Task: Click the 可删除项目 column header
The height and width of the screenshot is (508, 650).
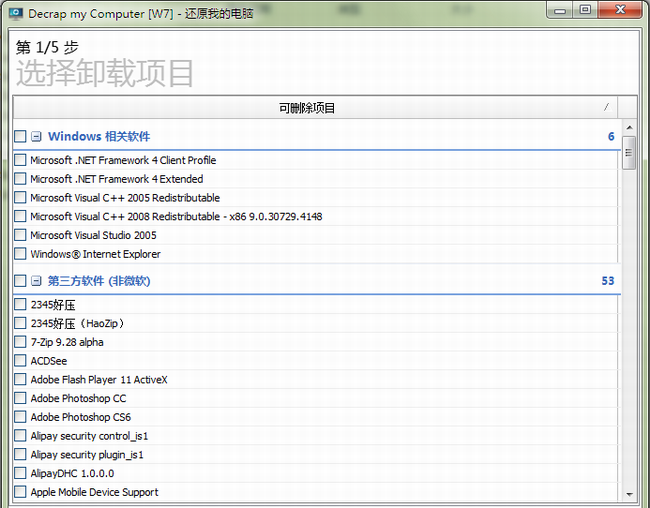Action: pos(308,107)
